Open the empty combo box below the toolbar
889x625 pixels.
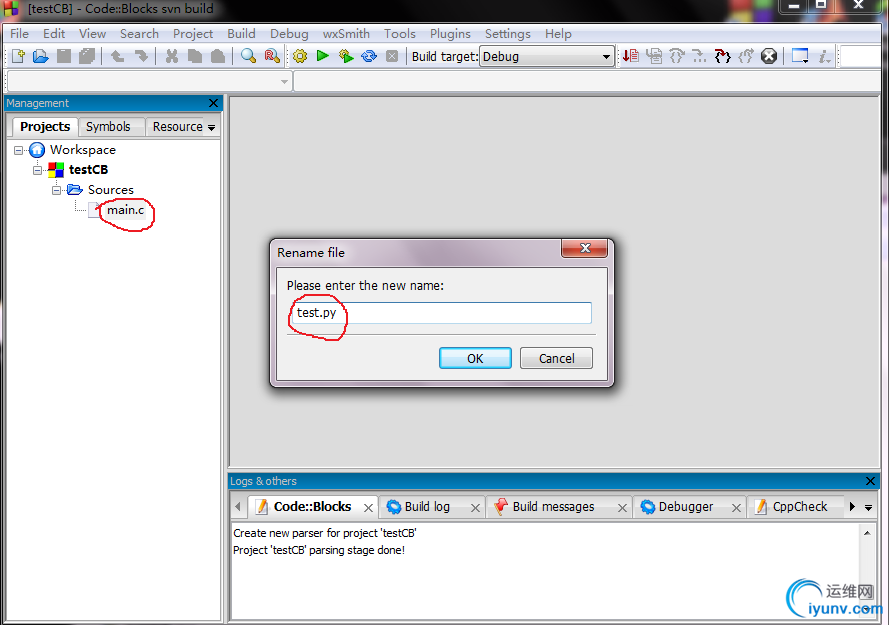[149, 82]
